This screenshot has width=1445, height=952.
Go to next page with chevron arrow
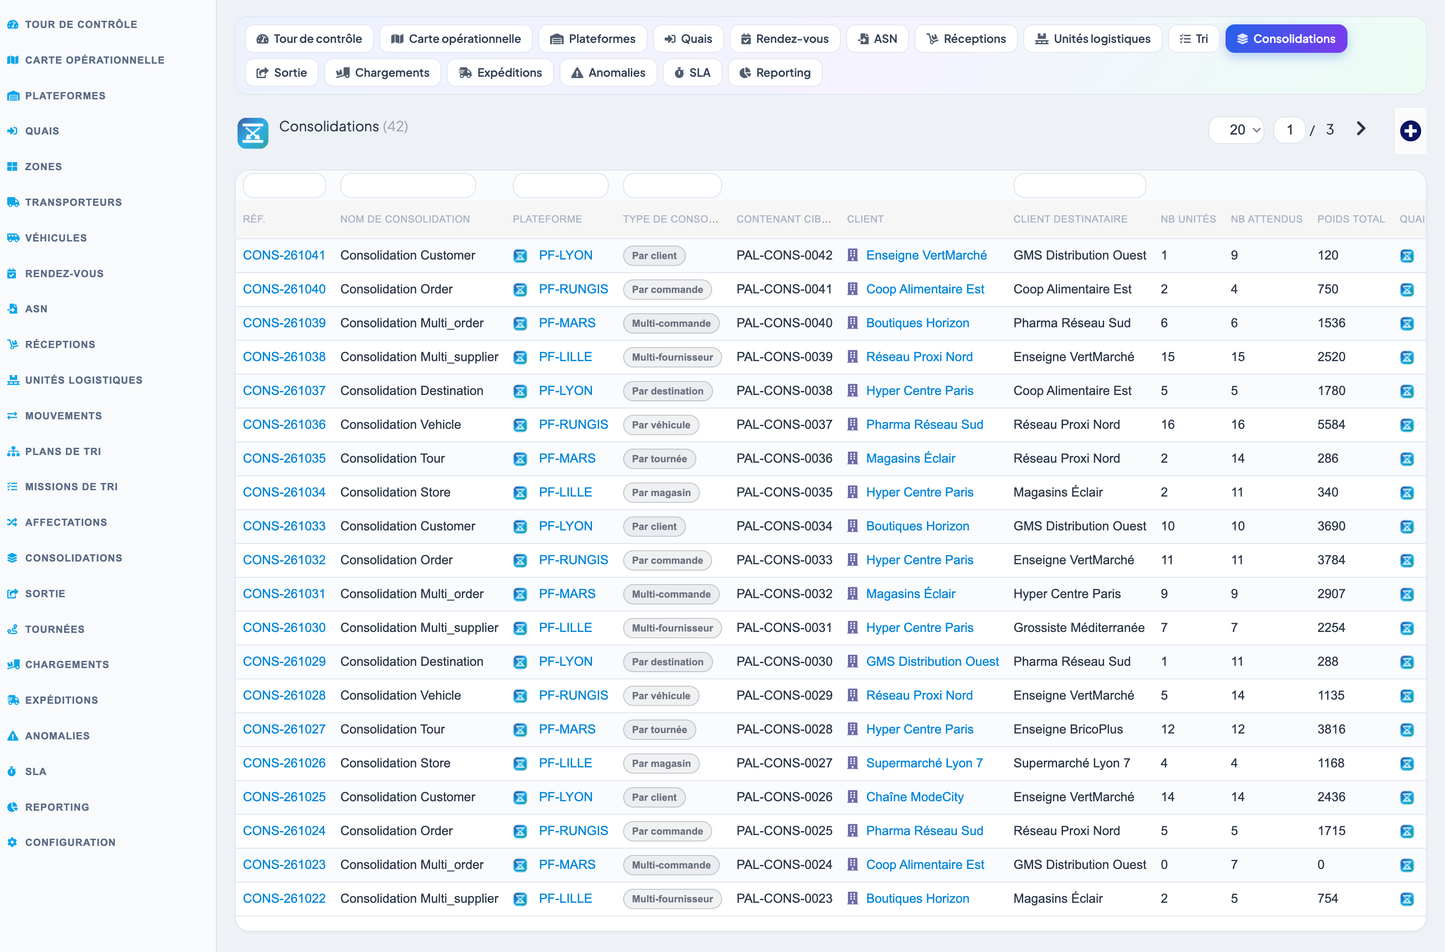click(1361, 129)
